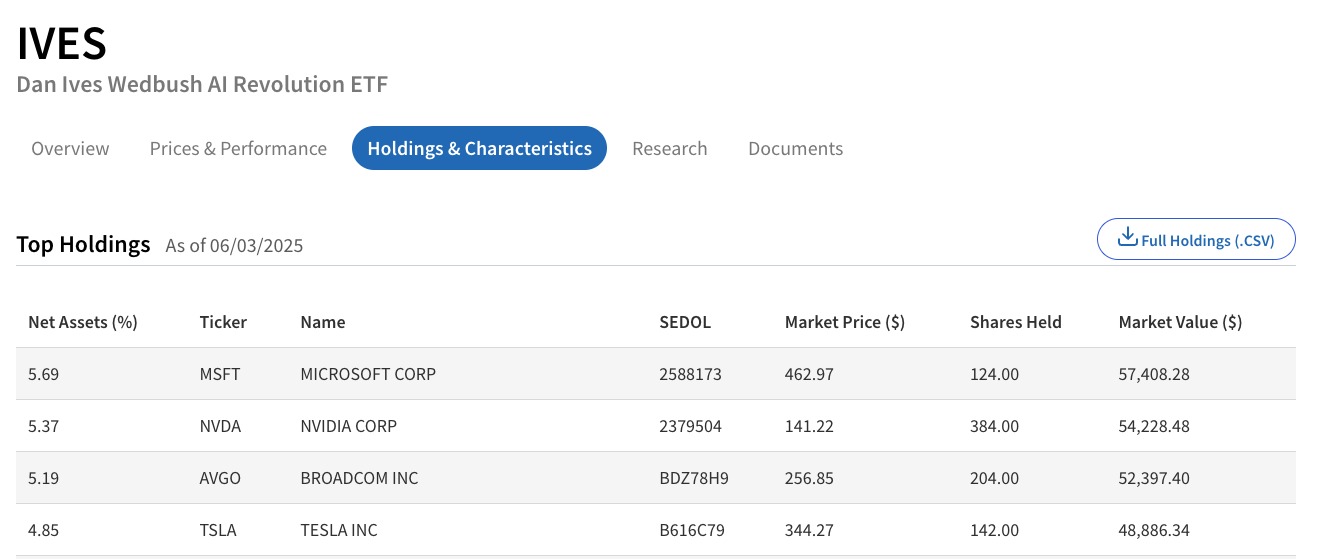The image size is (1325, 559).
Task: Click the Net Assets (%) column header
Action: [83, 322]
